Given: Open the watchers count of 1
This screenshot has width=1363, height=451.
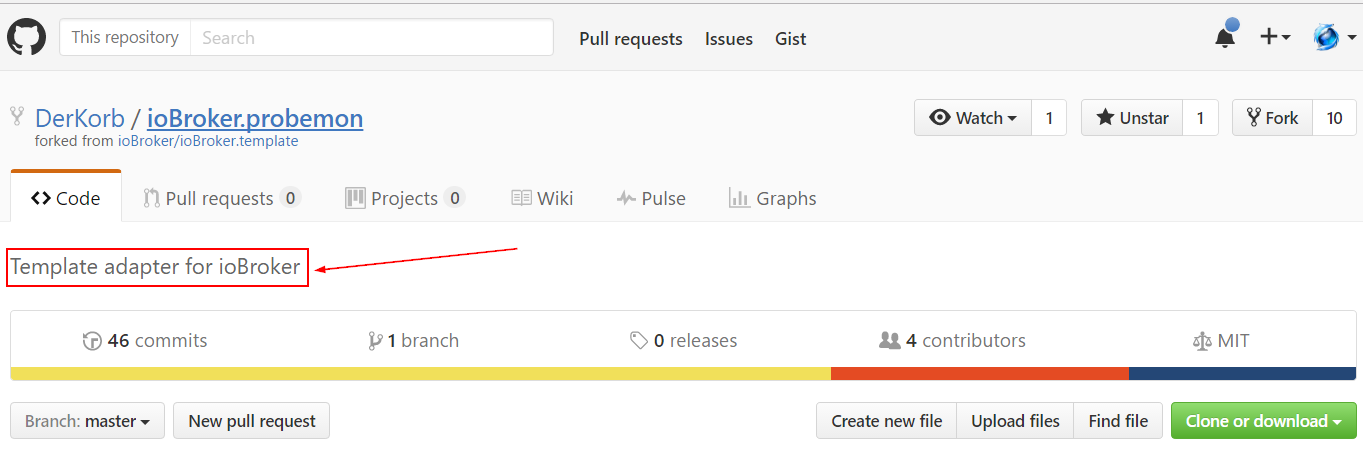Looking at the screenshot, I should click(x=1049, y=118).
